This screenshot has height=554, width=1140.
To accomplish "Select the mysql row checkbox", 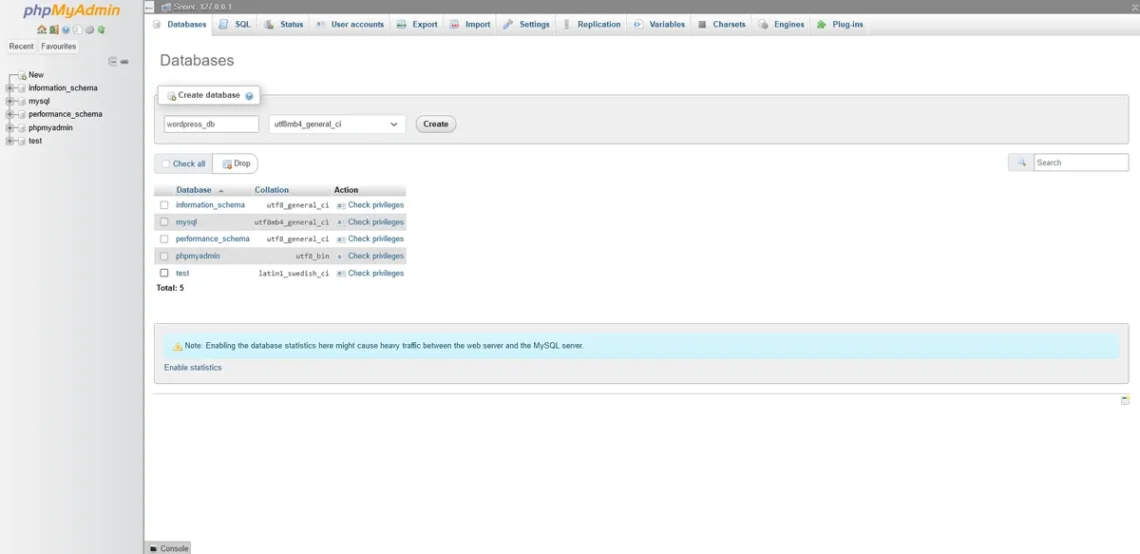I will pyautogui.click(x=164, y=222).
